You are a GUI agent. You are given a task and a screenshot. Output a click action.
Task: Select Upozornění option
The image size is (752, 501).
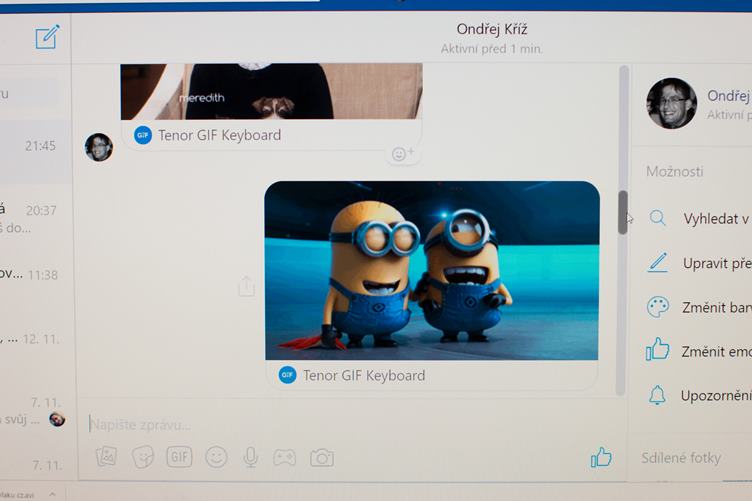pos(701,395)
